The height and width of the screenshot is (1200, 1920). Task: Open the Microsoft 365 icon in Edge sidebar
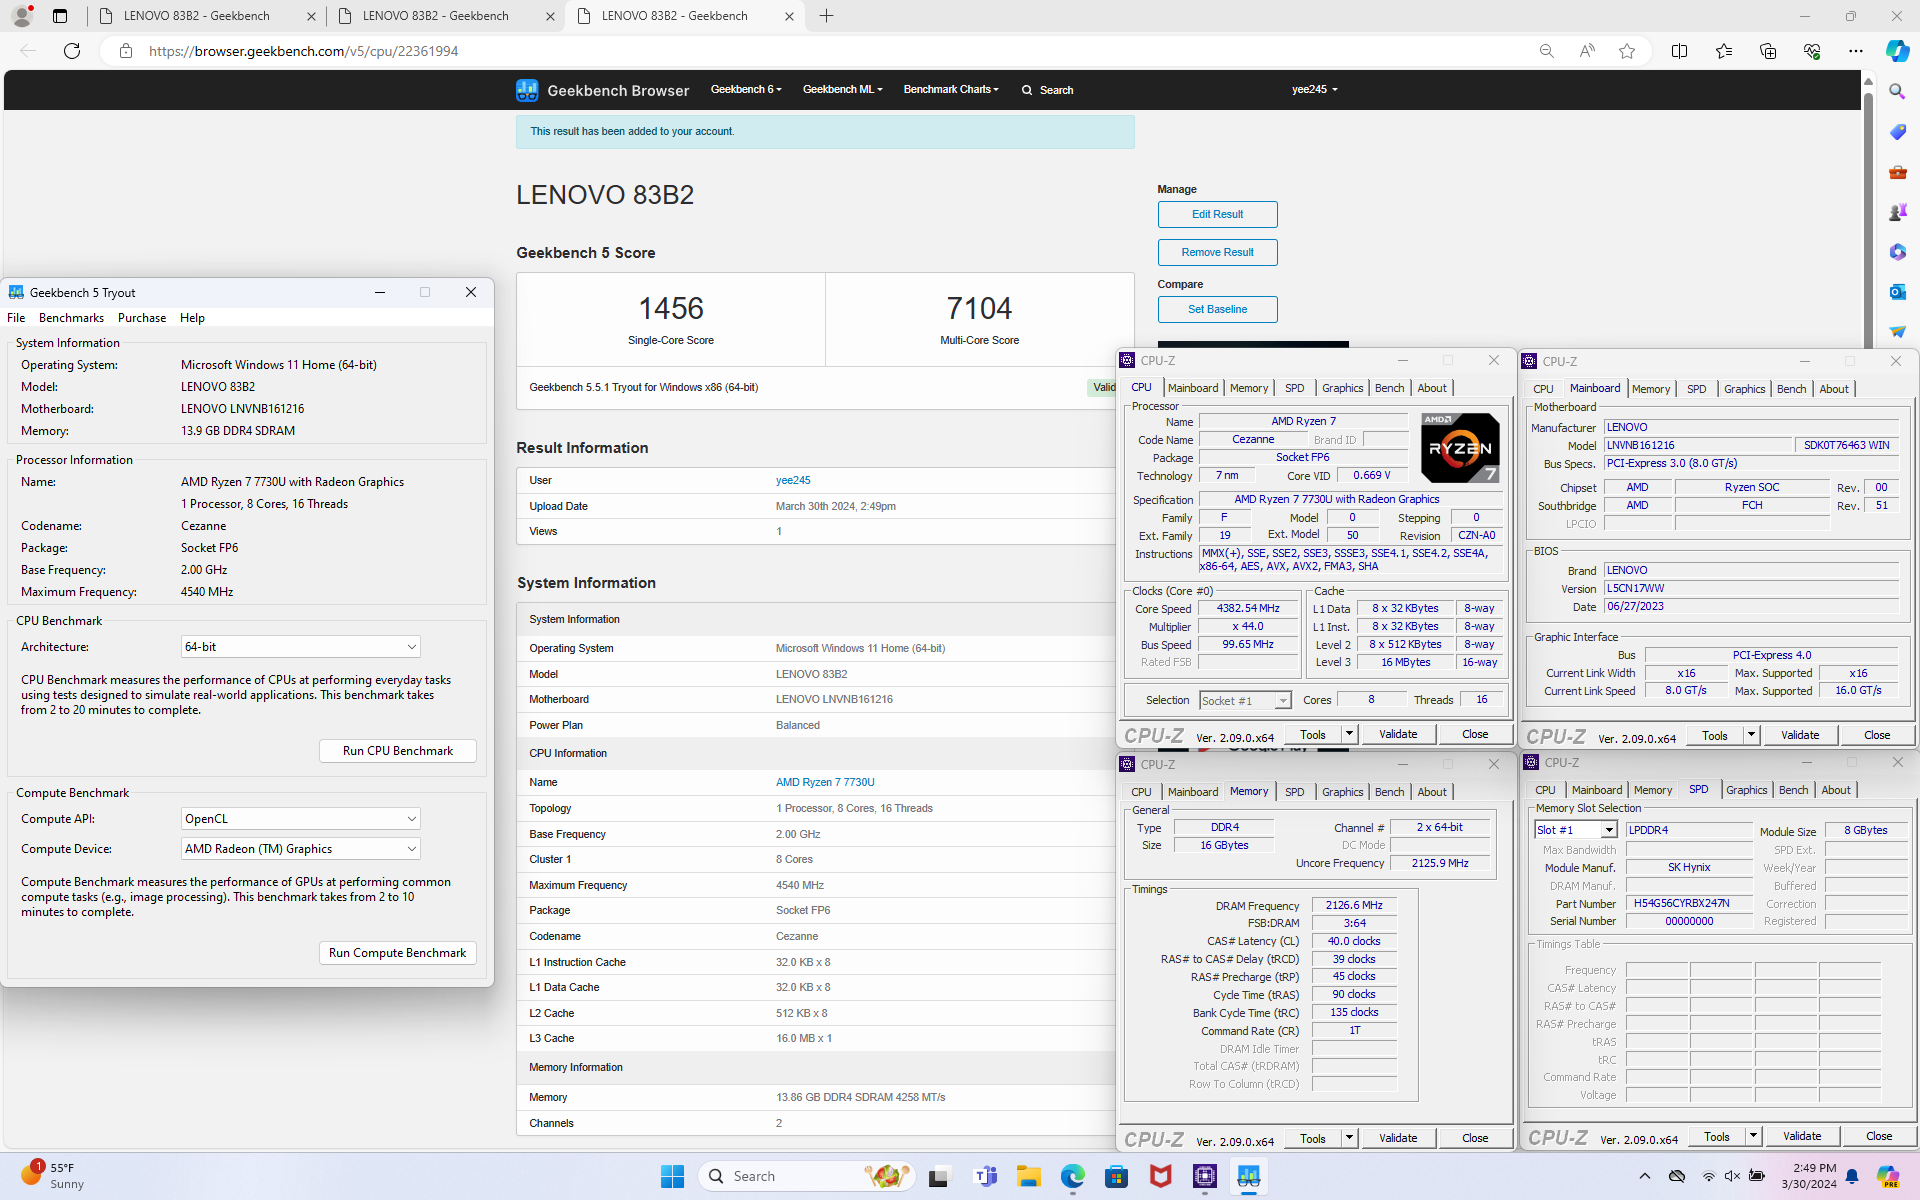1897,252
